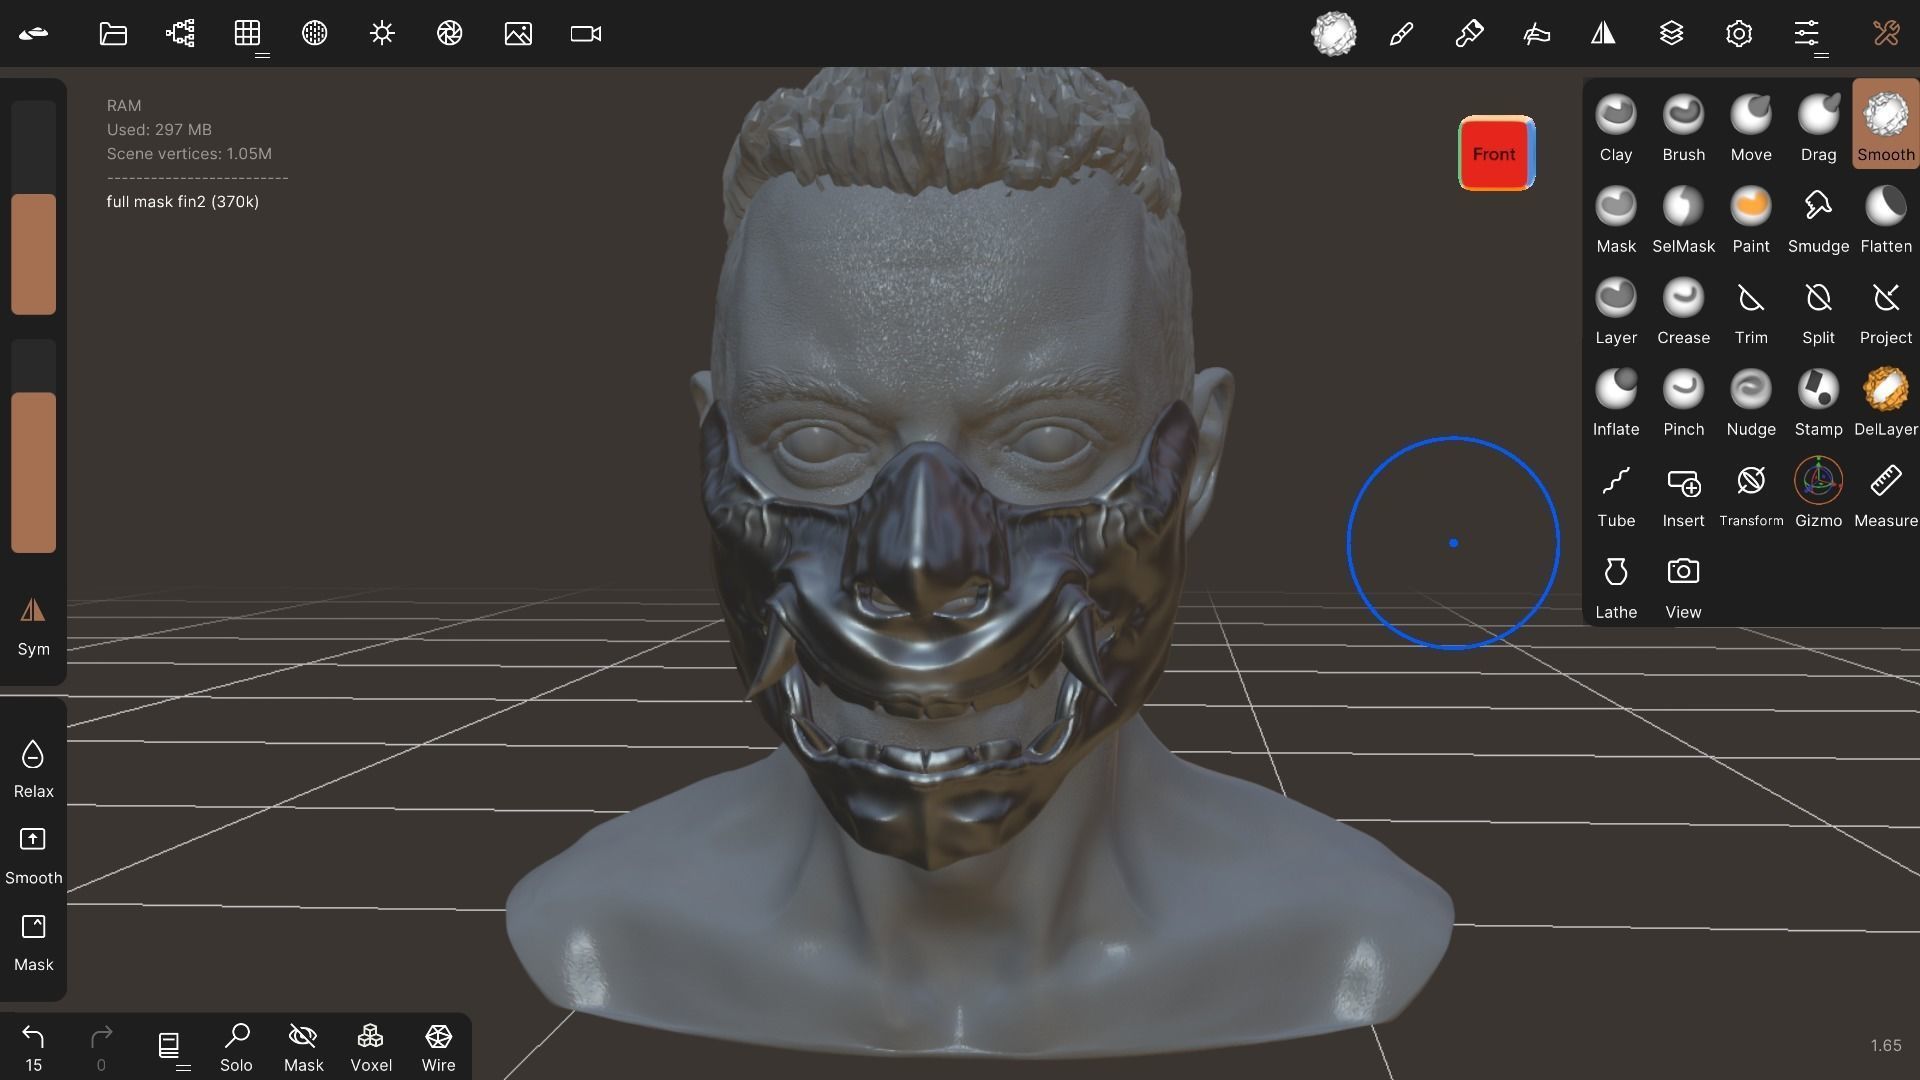Toggle the tools panel wrench icon

click(1886, 33)
